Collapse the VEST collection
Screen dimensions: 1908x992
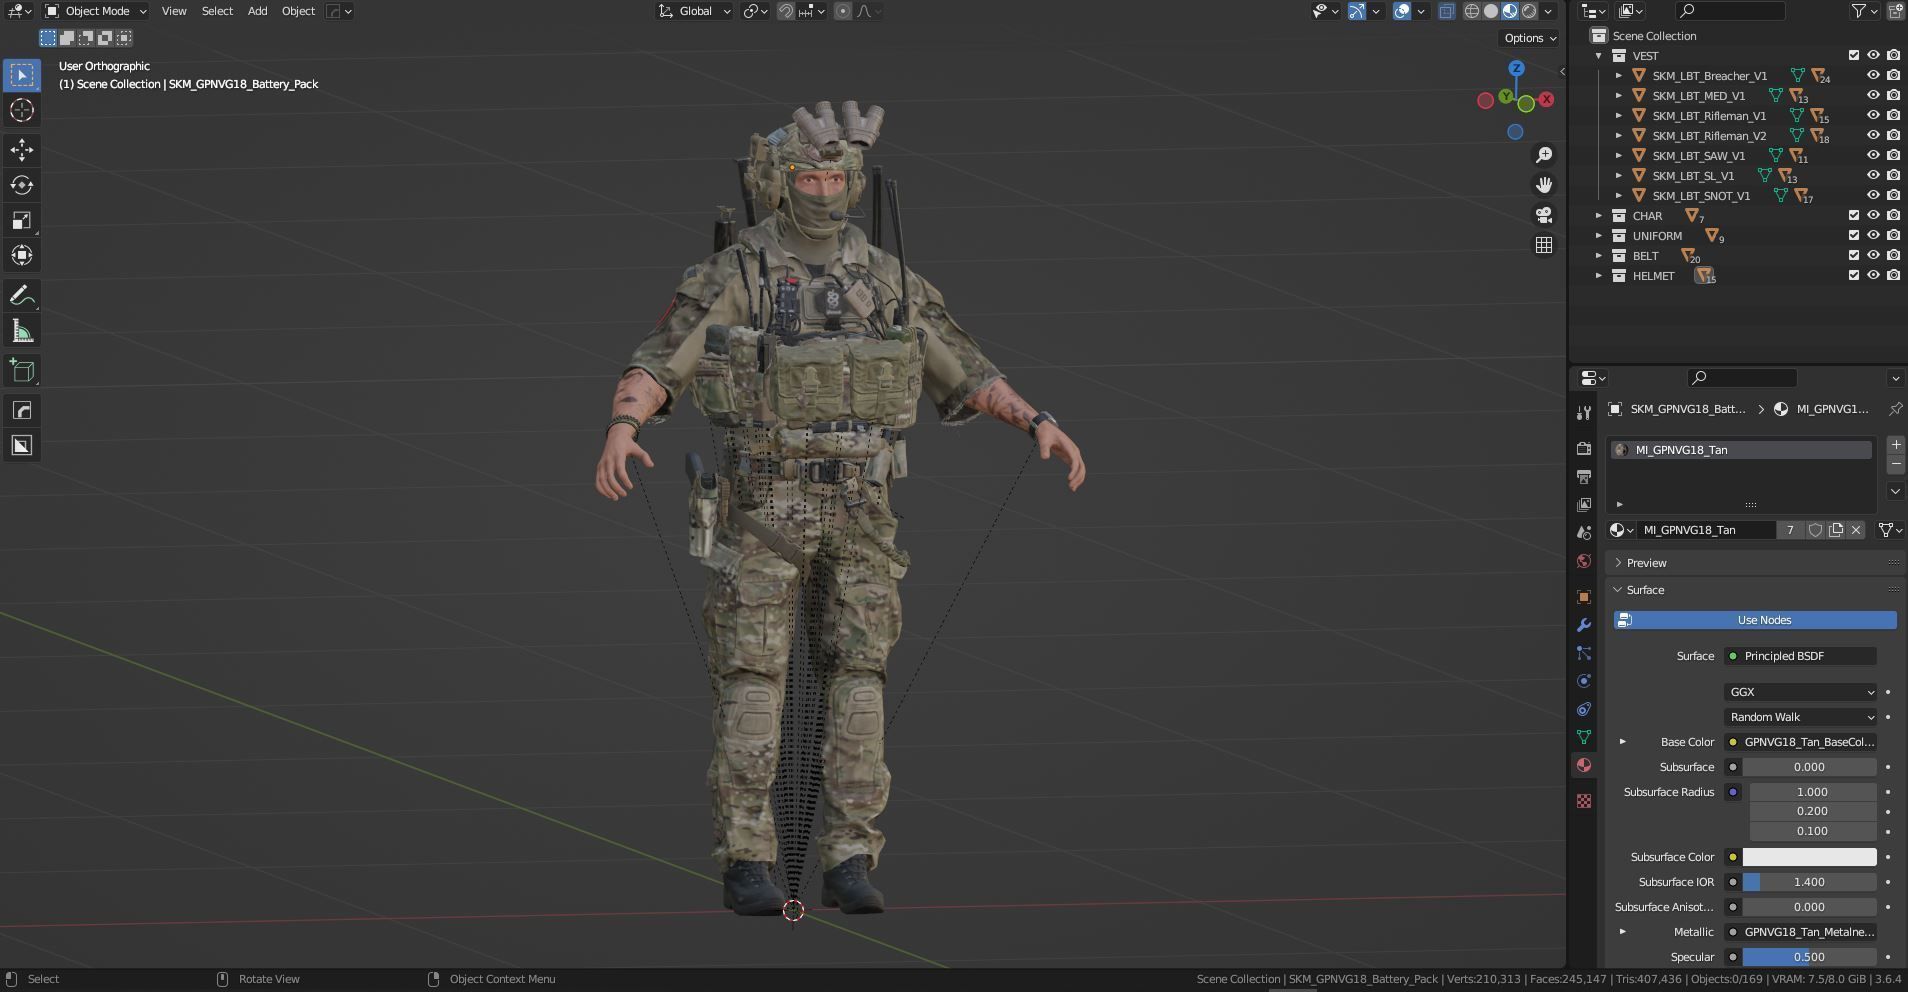(1599, 55)
